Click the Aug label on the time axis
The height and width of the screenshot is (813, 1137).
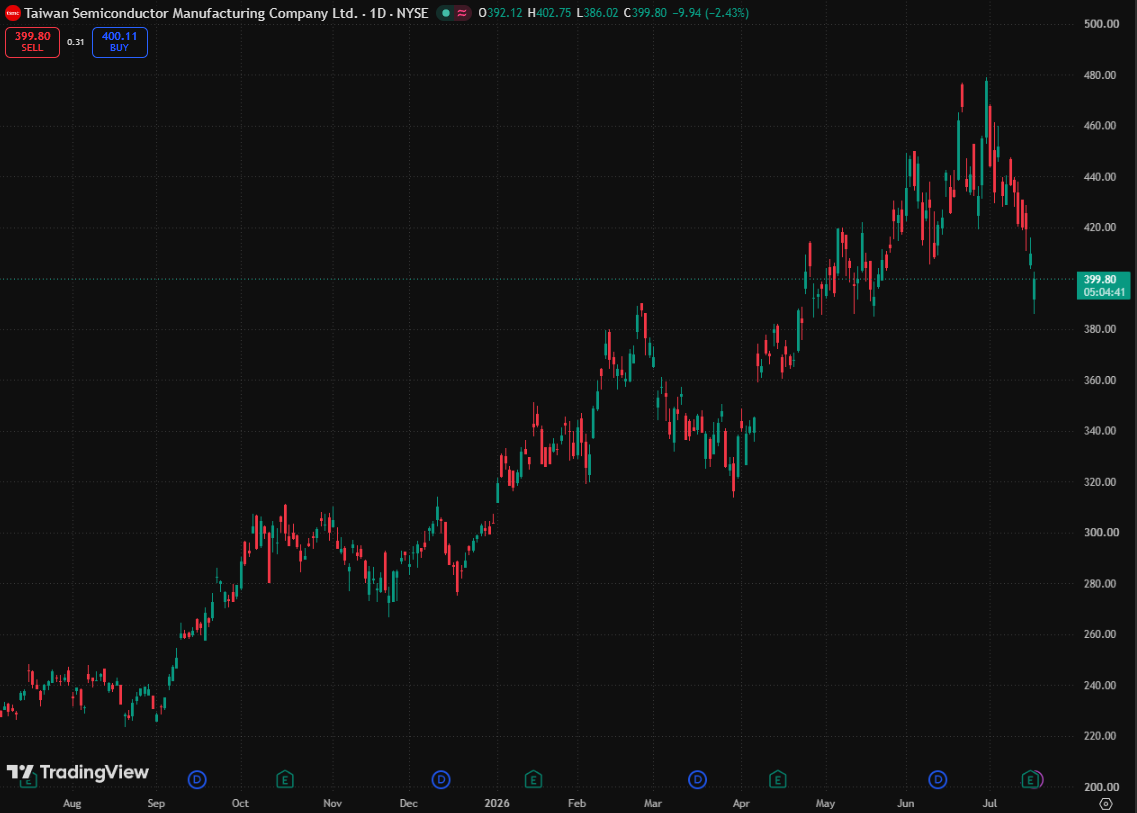(72, 804)
